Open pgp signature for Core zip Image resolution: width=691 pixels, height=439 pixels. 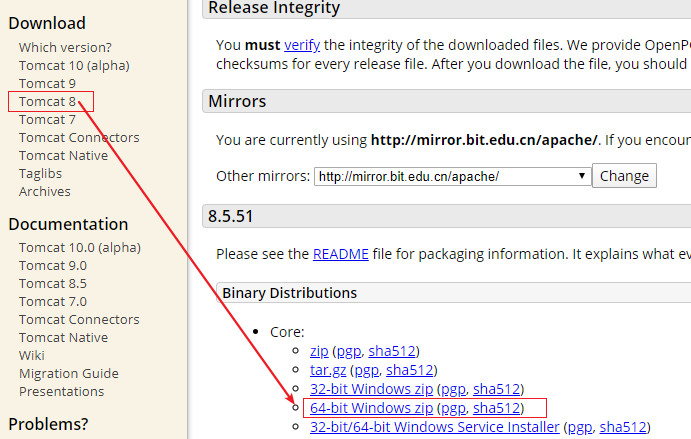349,352
